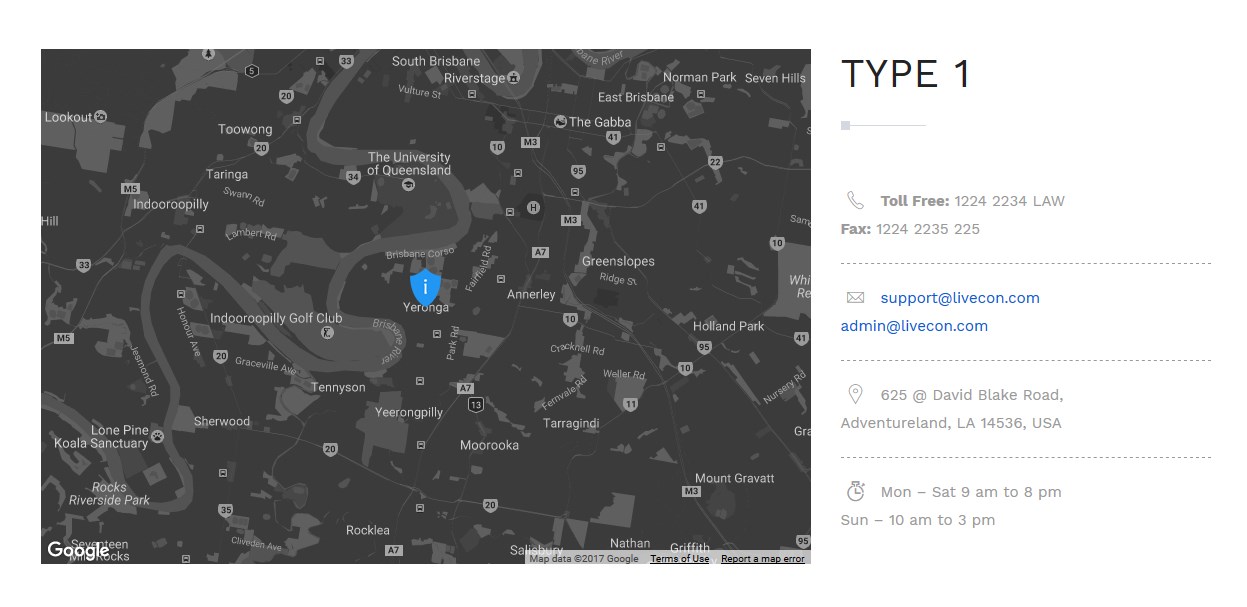Image resolution: width=1247 pixels, height=607 pixels.
Task: Click the clock icon beside opening hours
Action: 855,491
